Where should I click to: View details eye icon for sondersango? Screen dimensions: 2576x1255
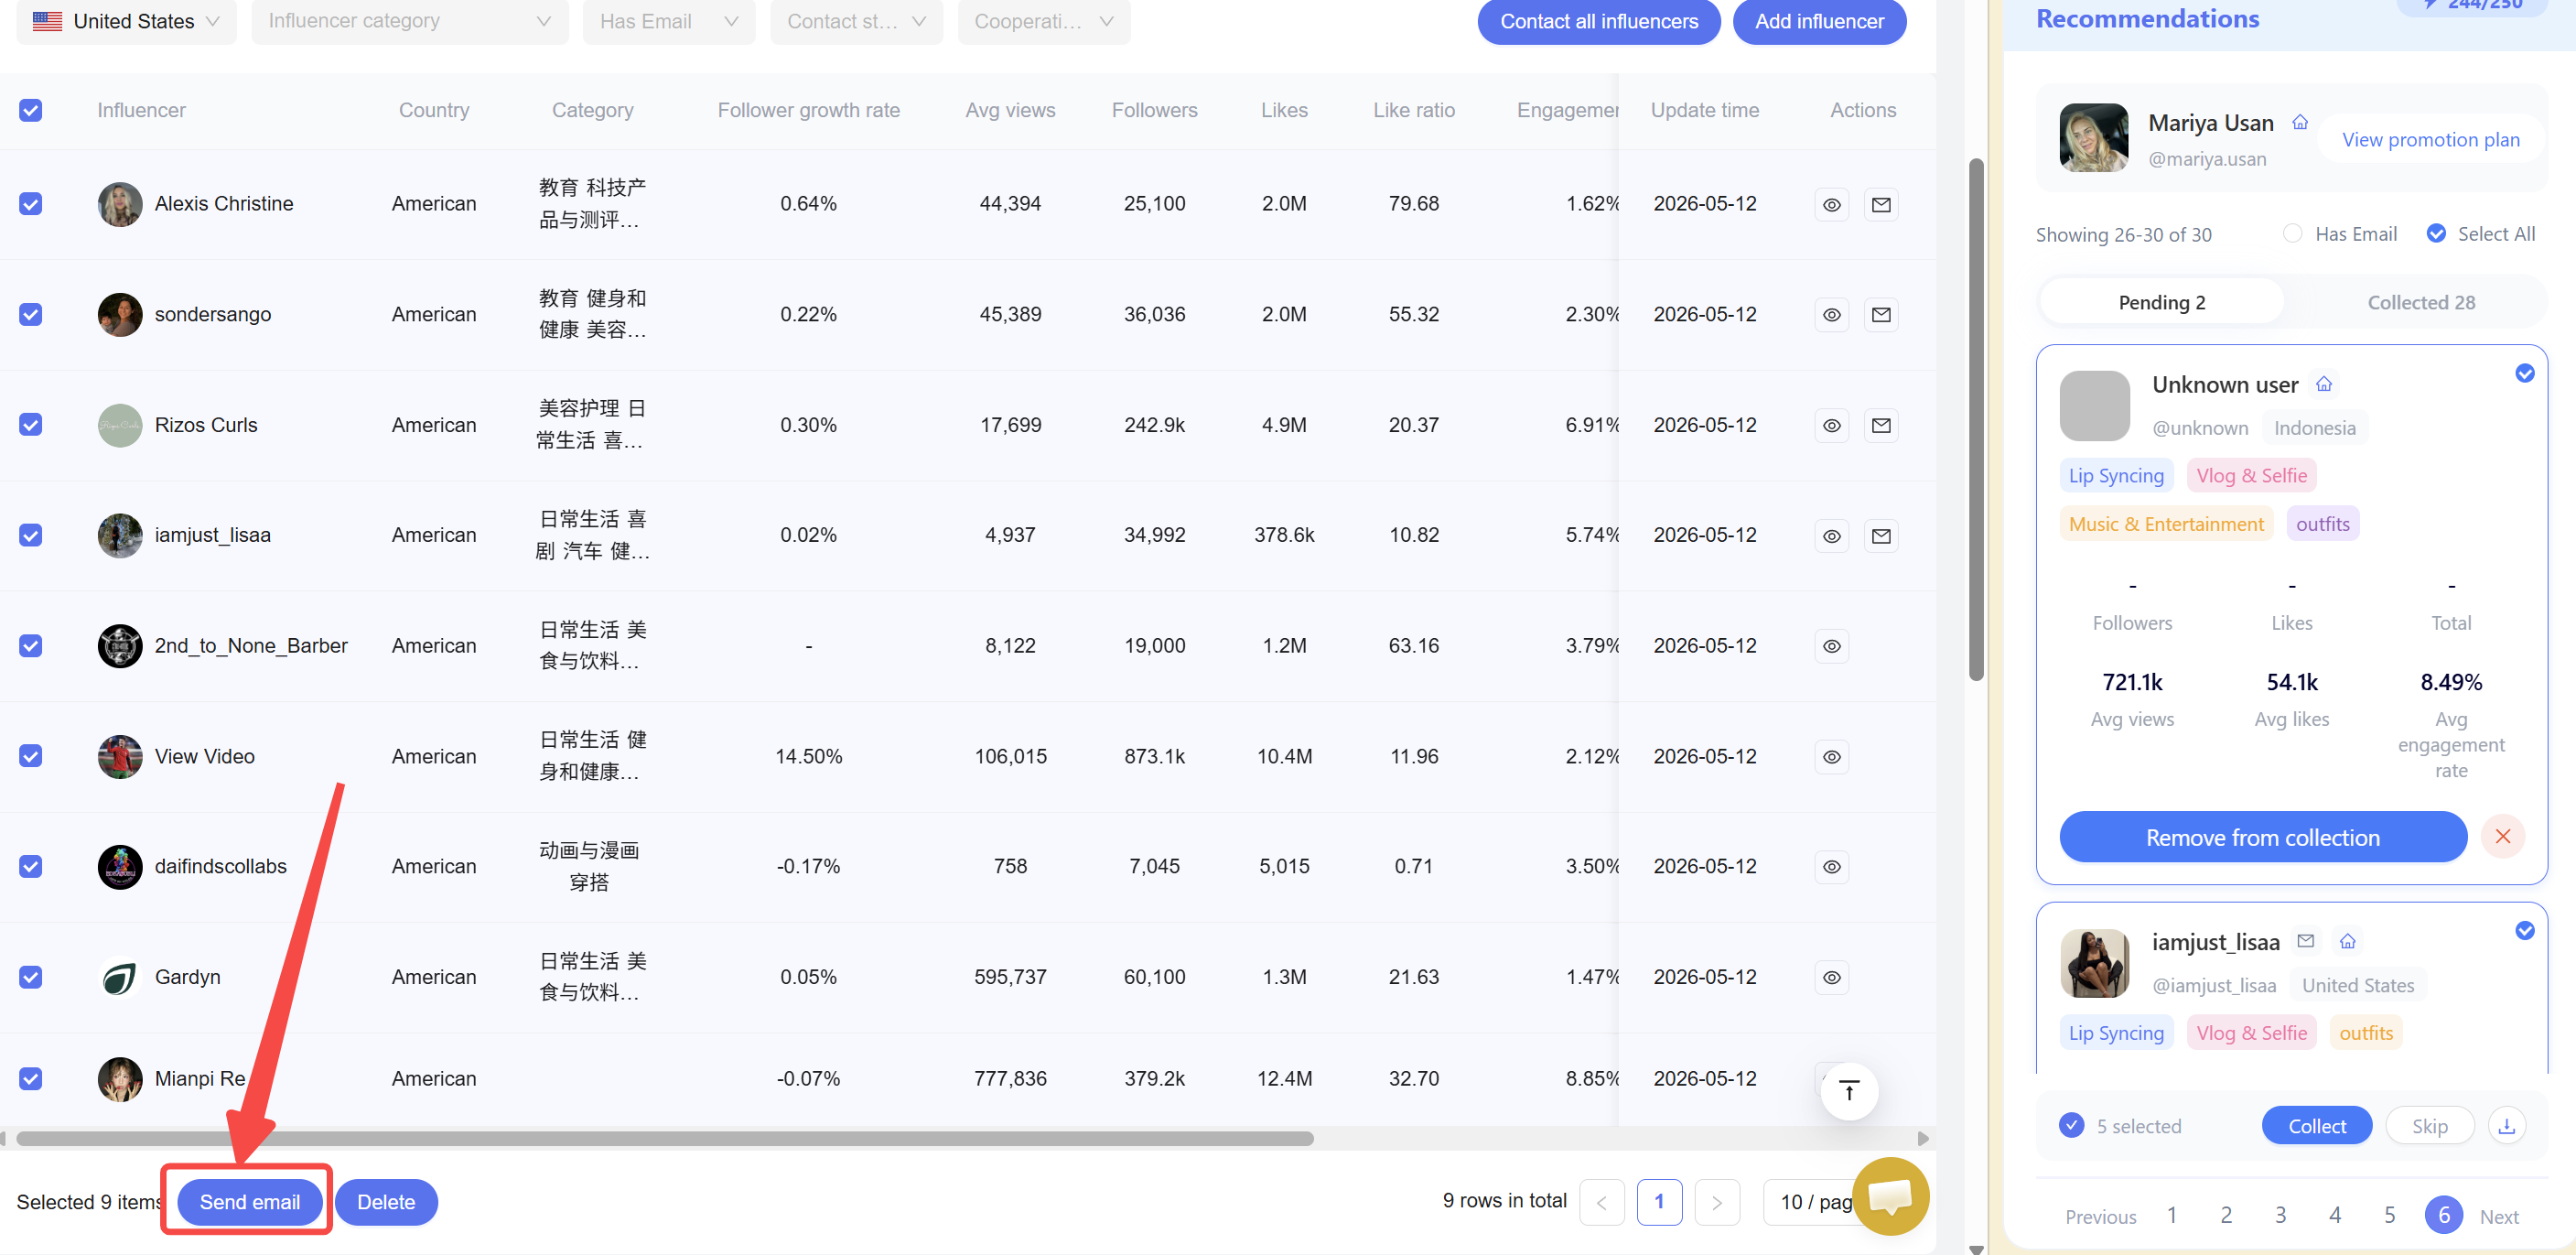1831,314
